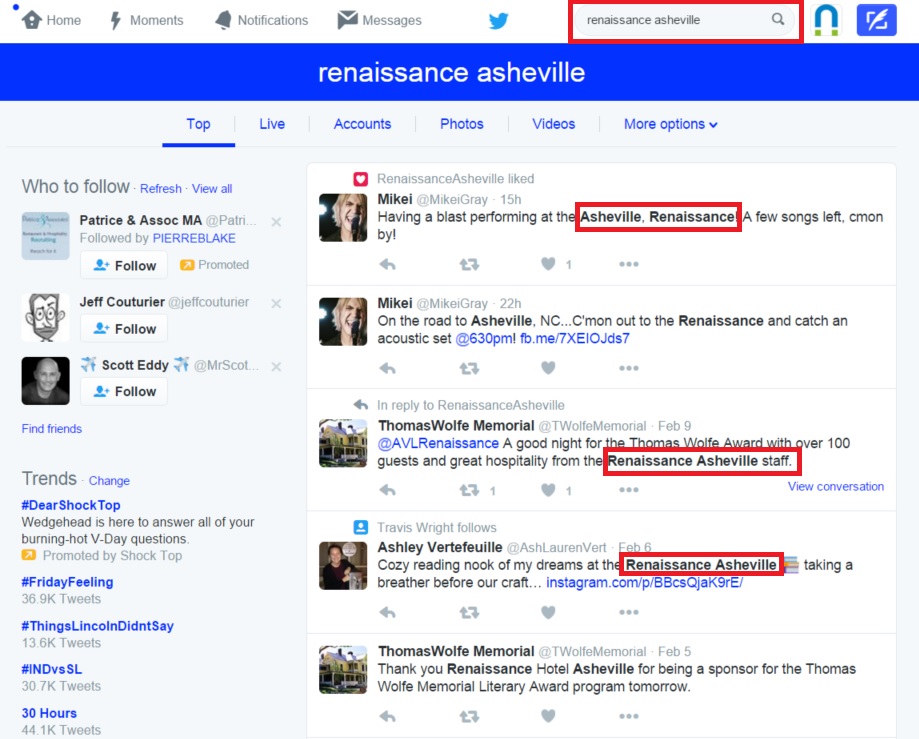Click the @AVLRenaissance mention

438,443
